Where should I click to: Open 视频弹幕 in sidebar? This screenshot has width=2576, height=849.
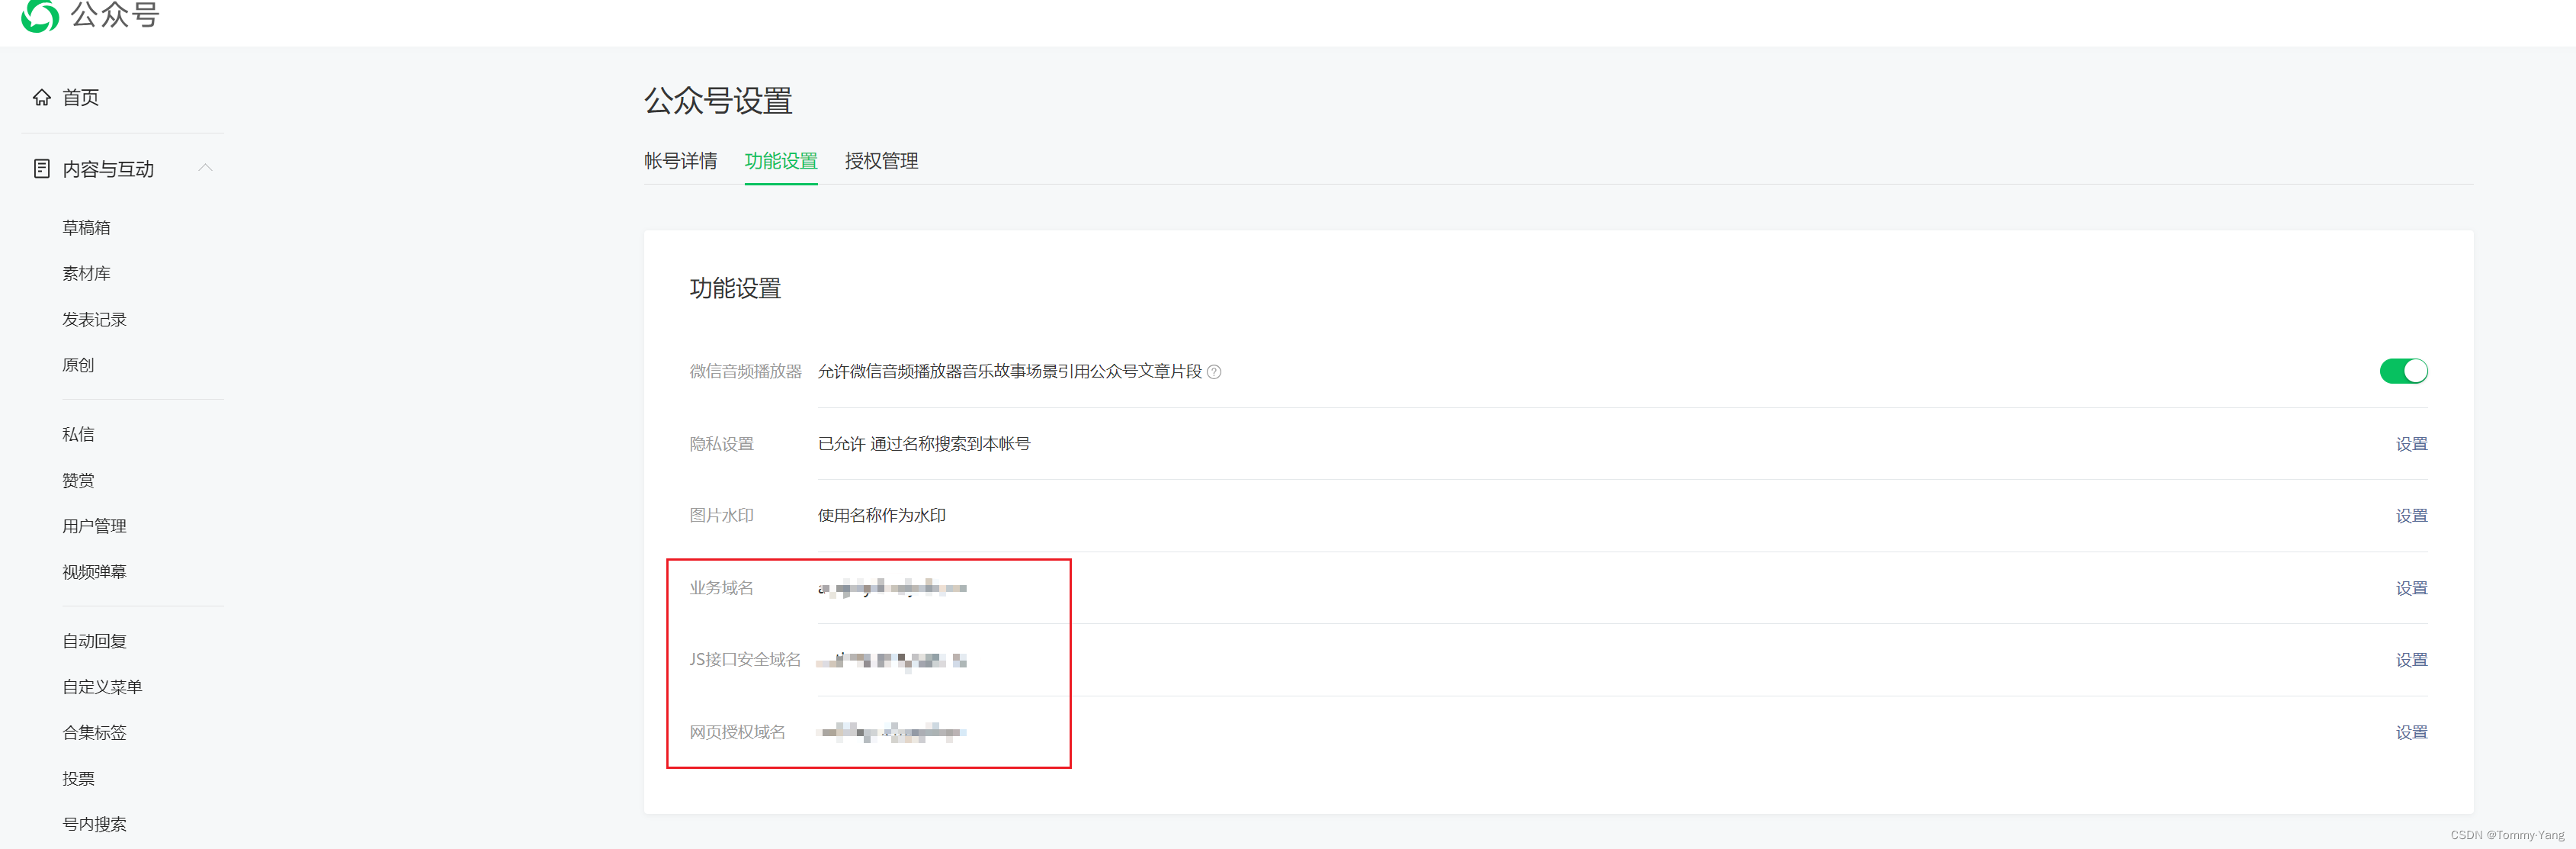tap(94, 572)
